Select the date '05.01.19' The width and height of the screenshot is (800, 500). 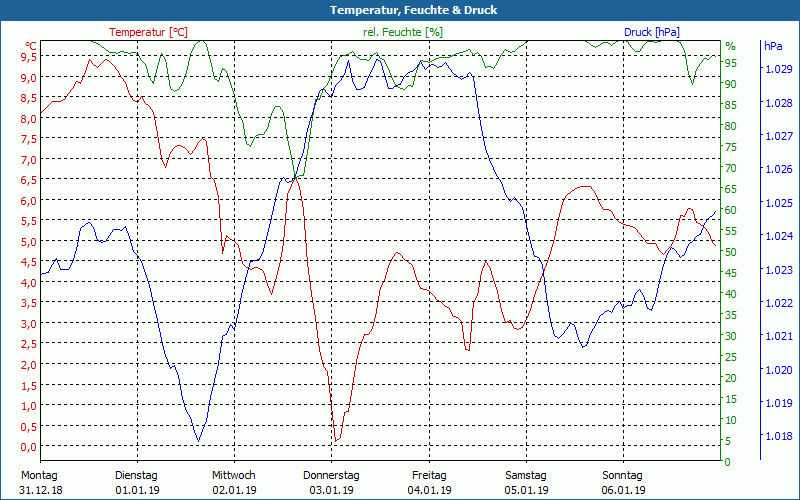point(527,490)
